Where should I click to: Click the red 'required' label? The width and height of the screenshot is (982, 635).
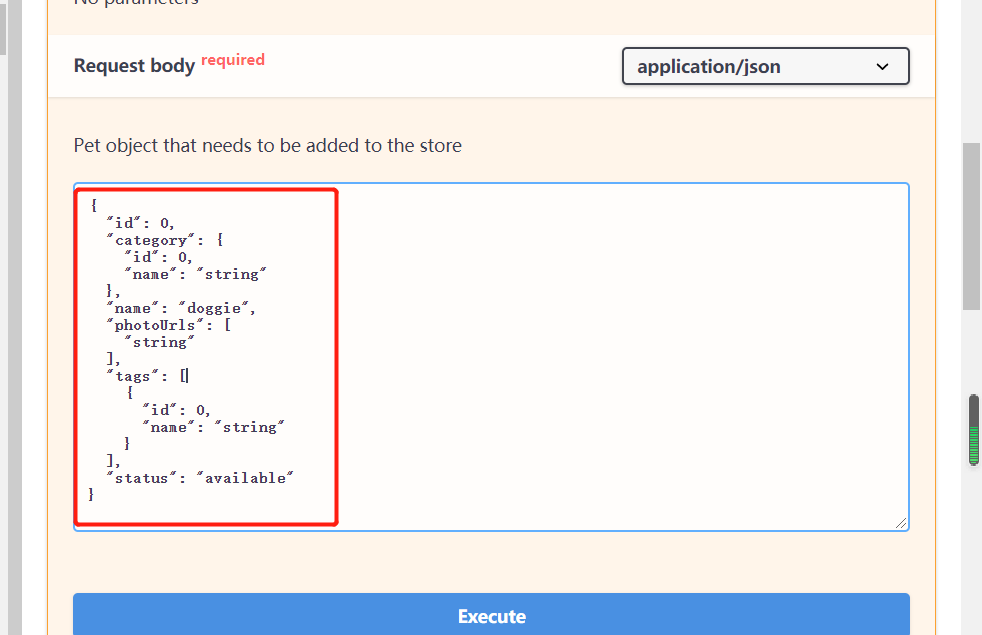tap(233, 59)
